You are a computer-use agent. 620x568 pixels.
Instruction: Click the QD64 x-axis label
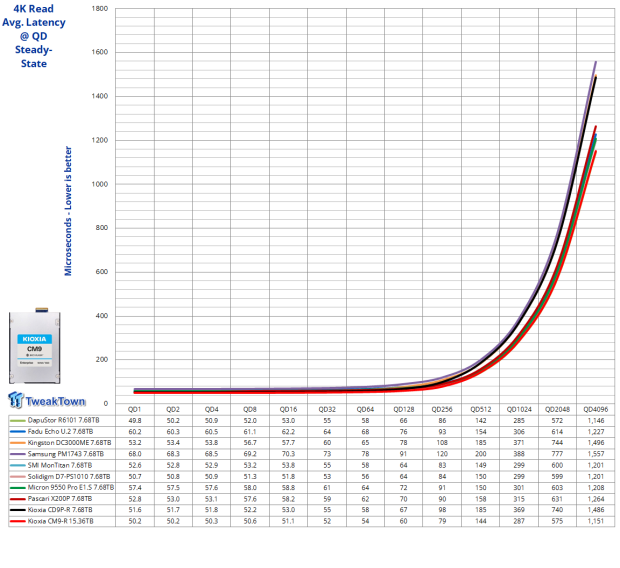click(x=365, y=409)
